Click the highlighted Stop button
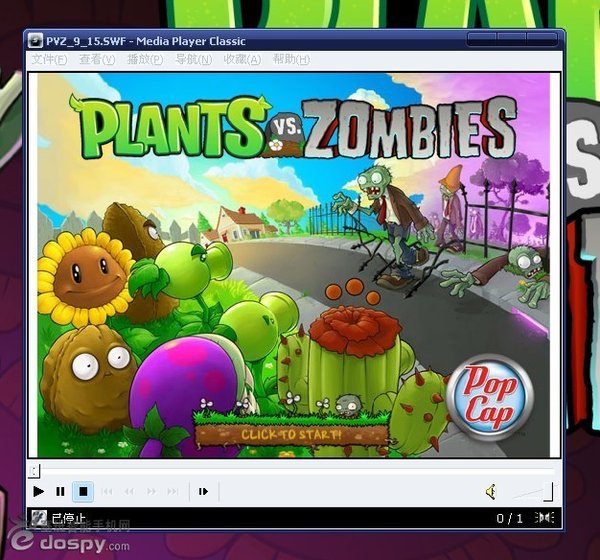The width and height of the screenshot is (600, 560). coord(83,491)
